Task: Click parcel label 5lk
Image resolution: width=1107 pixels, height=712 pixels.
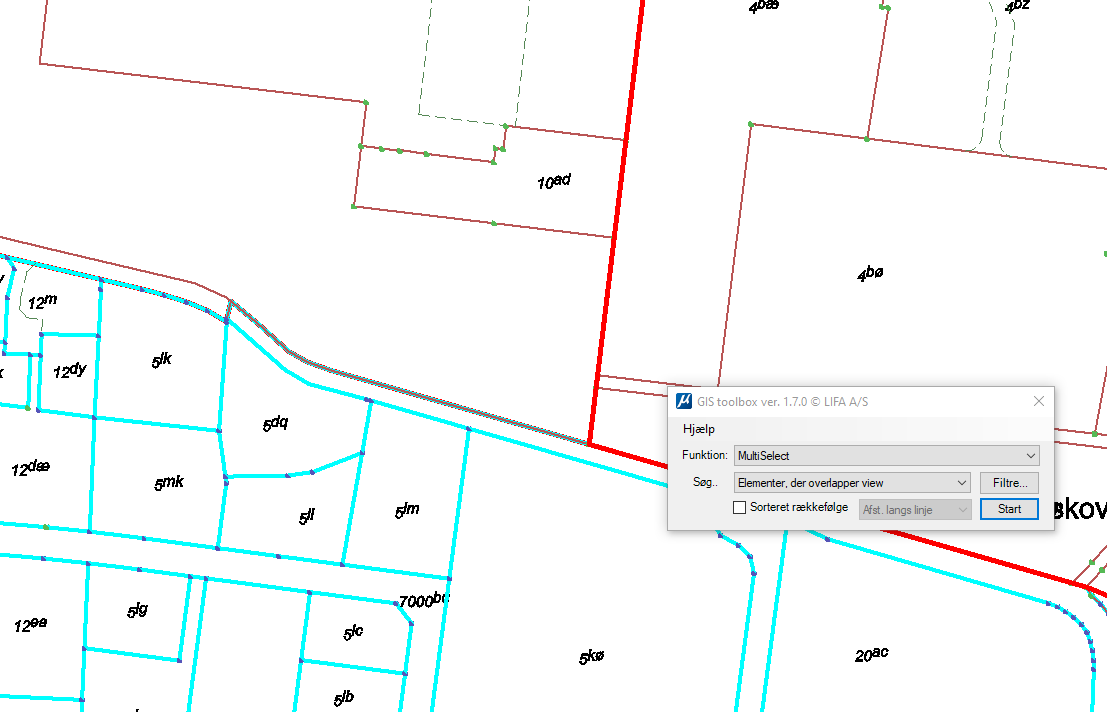Action: click(162, 360)
